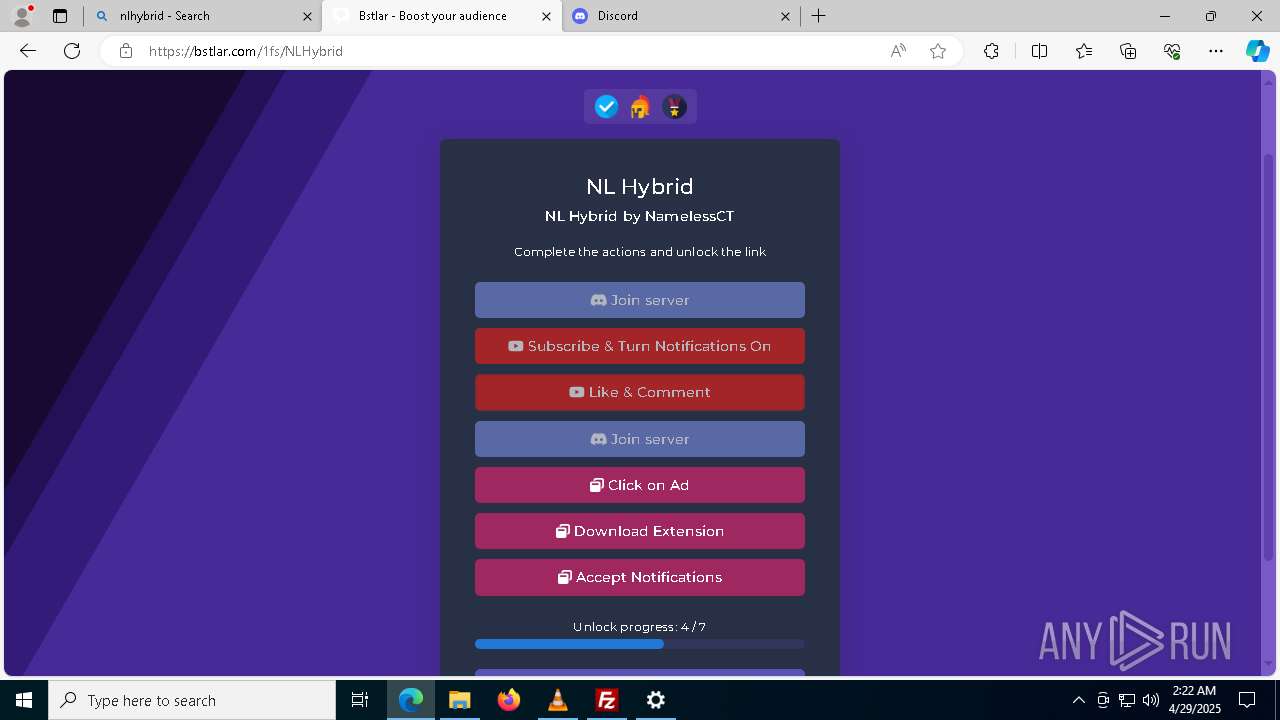1280x720 pixels.
Task: Open Read aloud icon in address bar
Action: click(898, 51)
